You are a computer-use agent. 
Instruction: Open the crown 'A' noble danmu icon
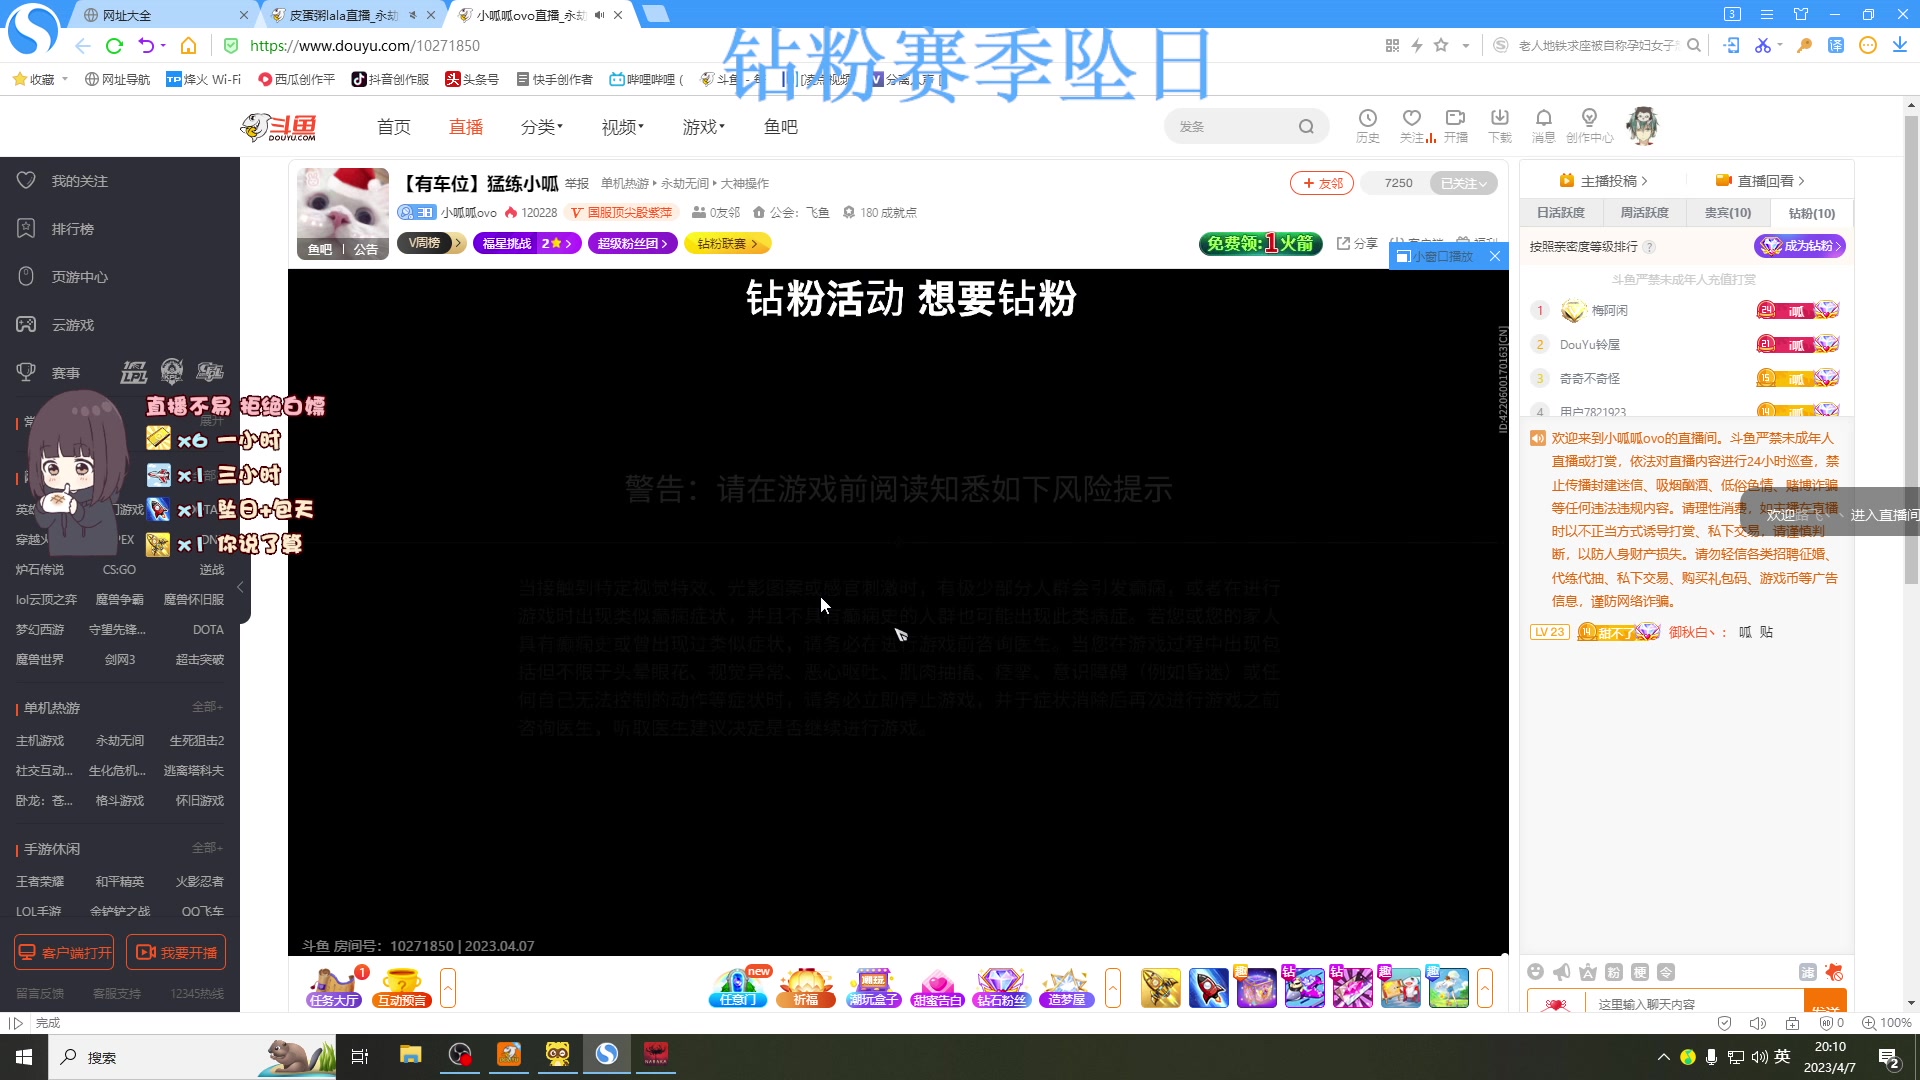(1588, 972)
